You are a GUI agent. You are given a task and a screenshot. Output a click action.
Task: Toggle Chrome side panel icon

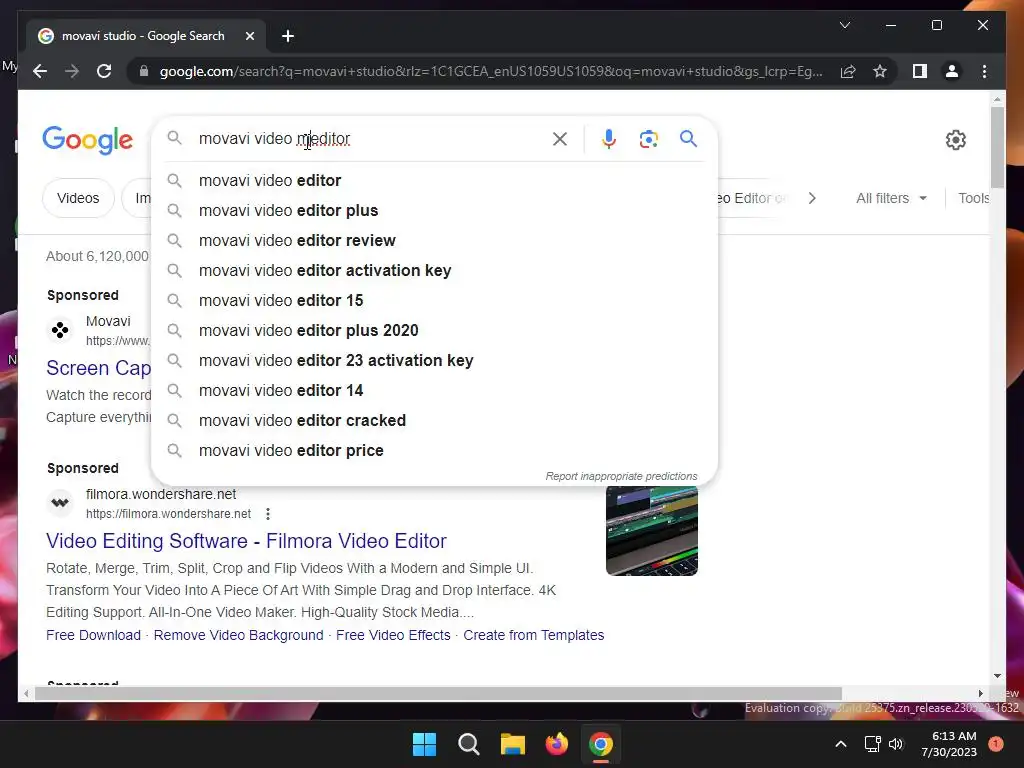tap(920, 71)
